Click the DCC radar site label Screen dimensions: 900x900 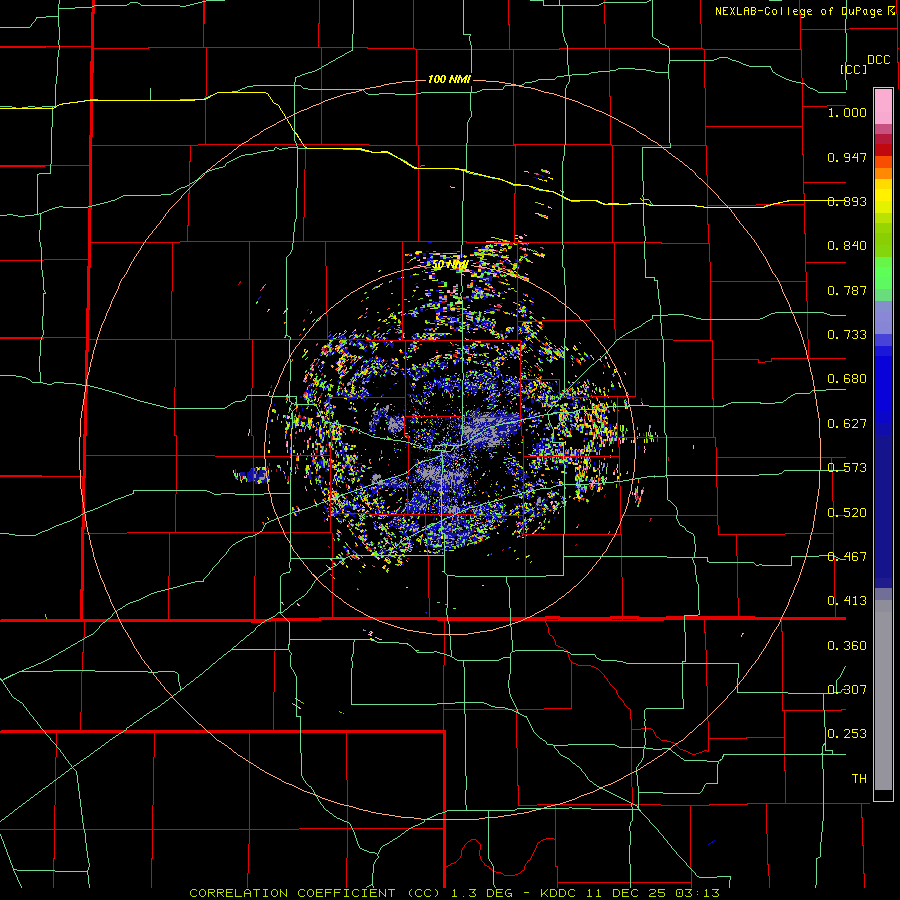coord(878,60)
